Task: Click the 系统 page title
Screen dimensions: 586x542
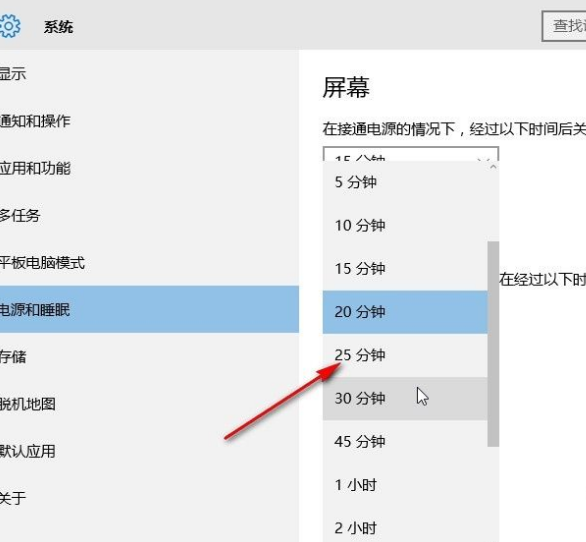Action: (x=58, y=27)
